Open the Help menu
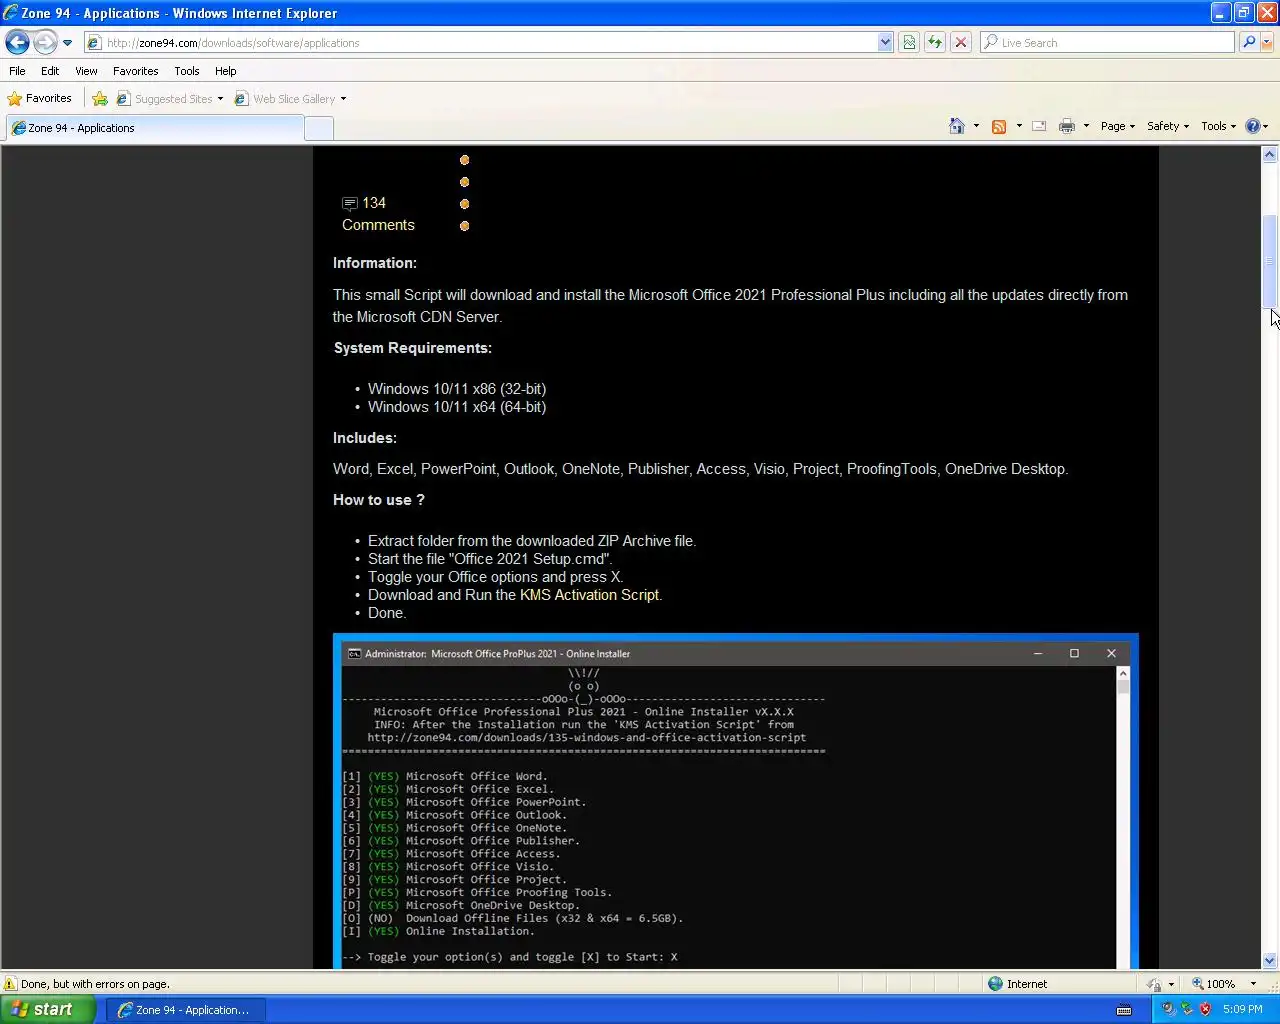The image size is (1280, 1024). pos(225,71)
